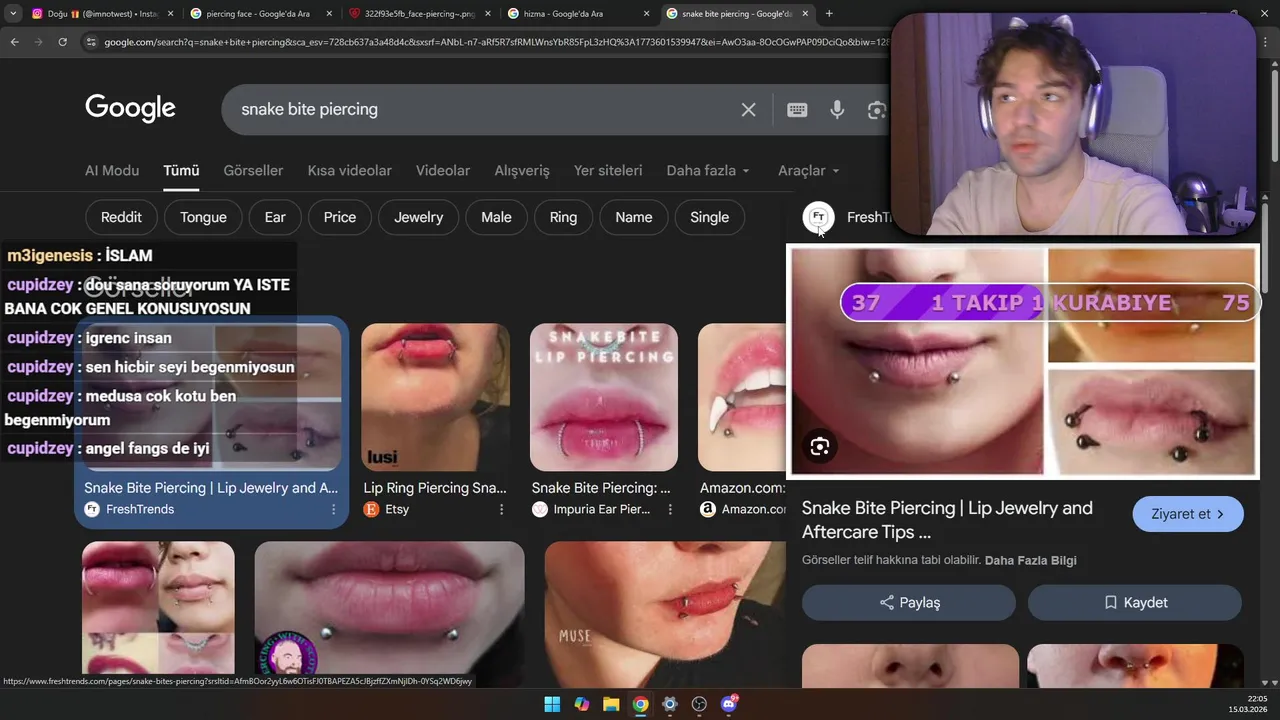1280x720 pixels.
Task: Close the 'piercing face' tab
Action: tap(331, 14)
